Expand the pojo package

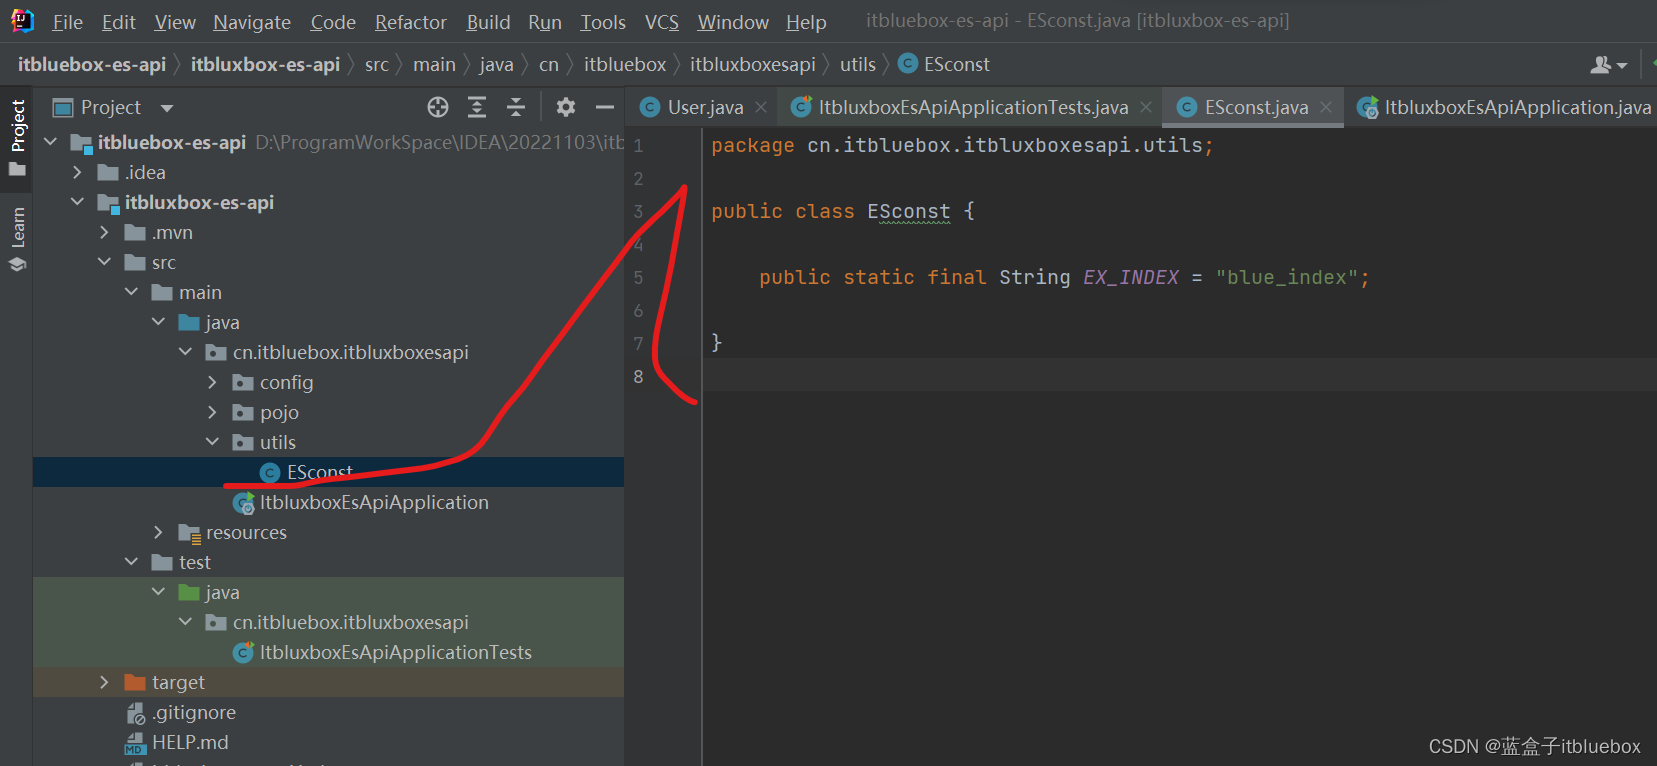(212, 412)
